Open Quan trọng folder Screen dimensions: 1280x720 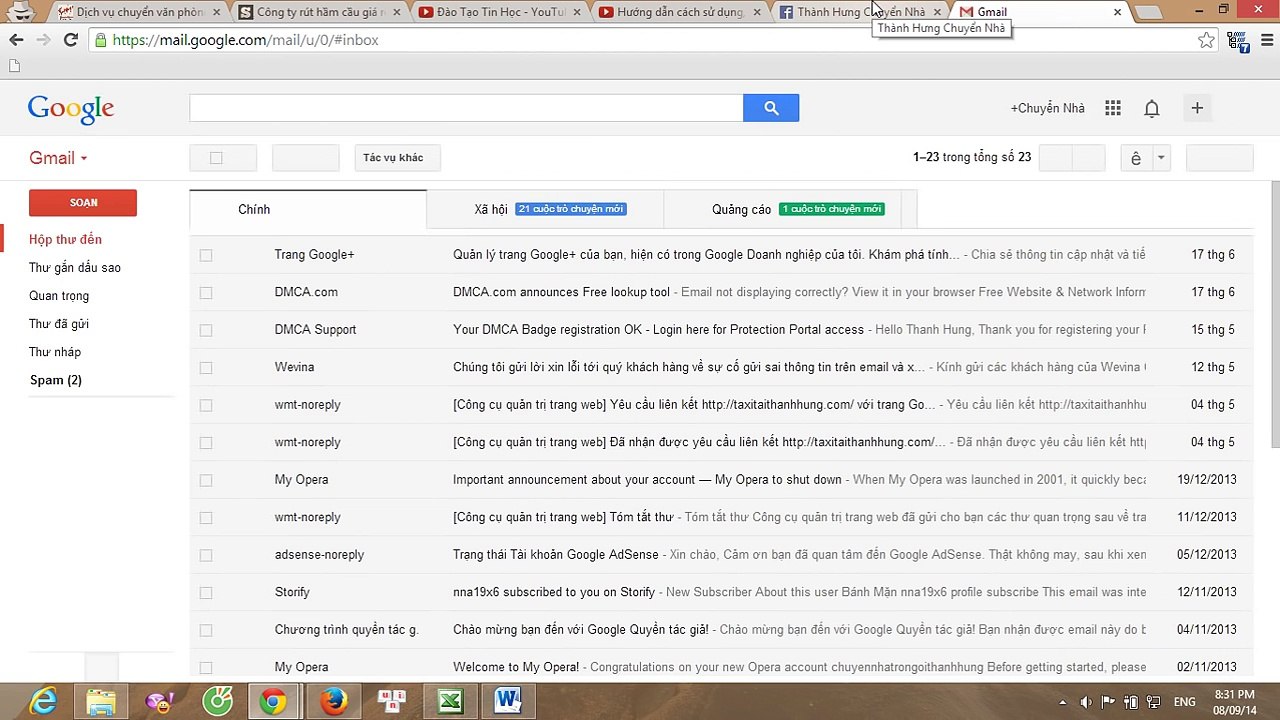(x=59, y=296)
